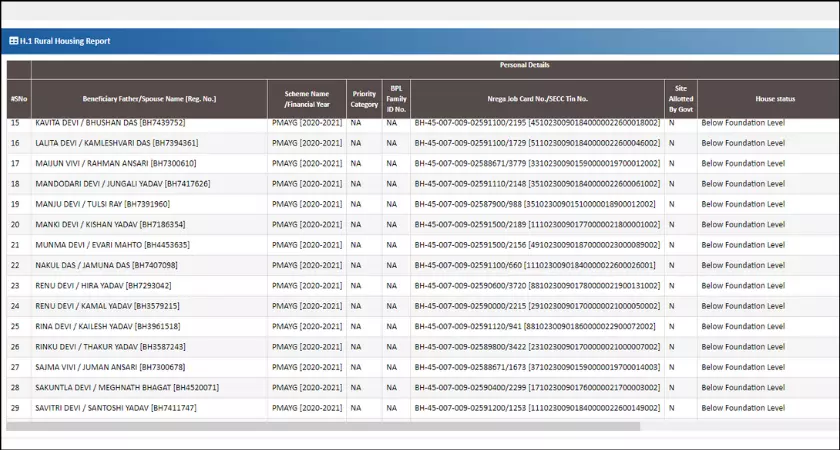Click BPL Family ID NA in row 26
Viewport: 840px width, 450px height.
[392, 347]
